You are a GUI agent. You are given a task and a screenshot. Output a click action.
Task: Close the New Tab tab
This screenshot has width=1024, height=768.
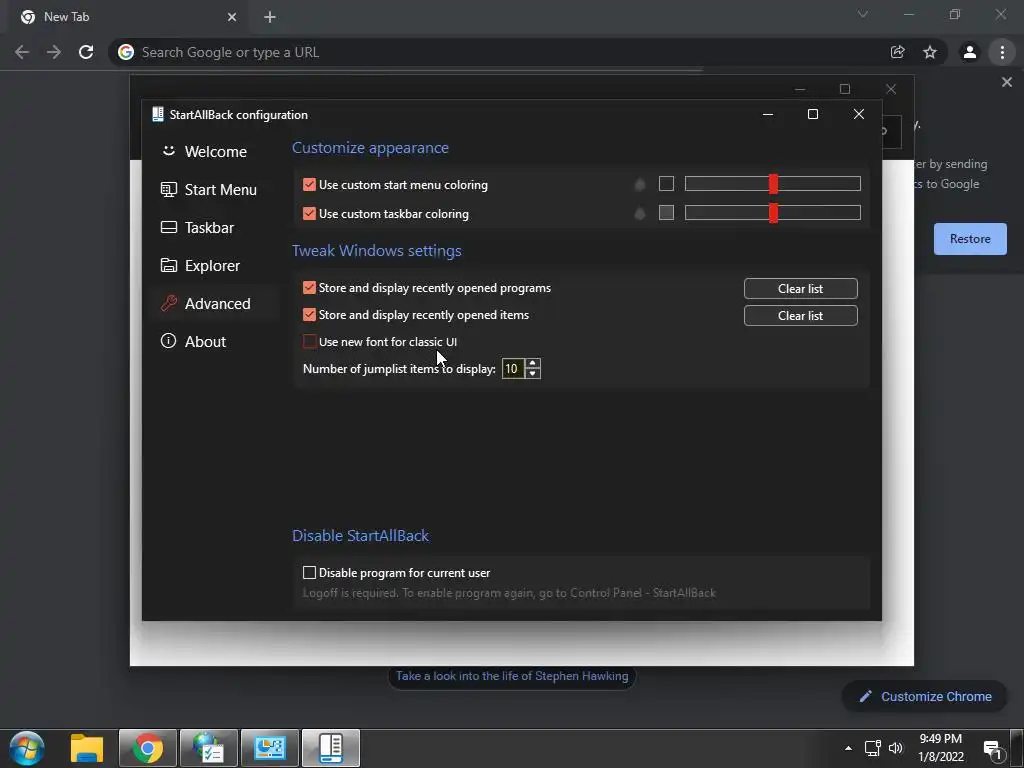point(232,17)
